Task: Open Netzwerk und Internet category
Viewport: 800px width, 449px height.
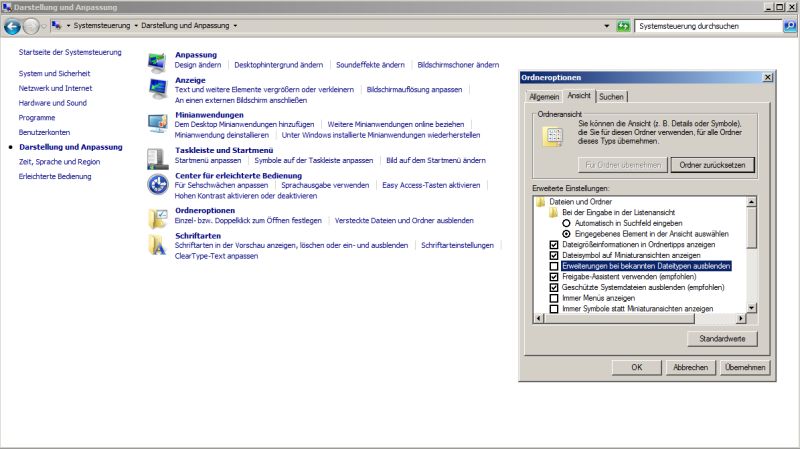Action: click(x=55, y=88)
